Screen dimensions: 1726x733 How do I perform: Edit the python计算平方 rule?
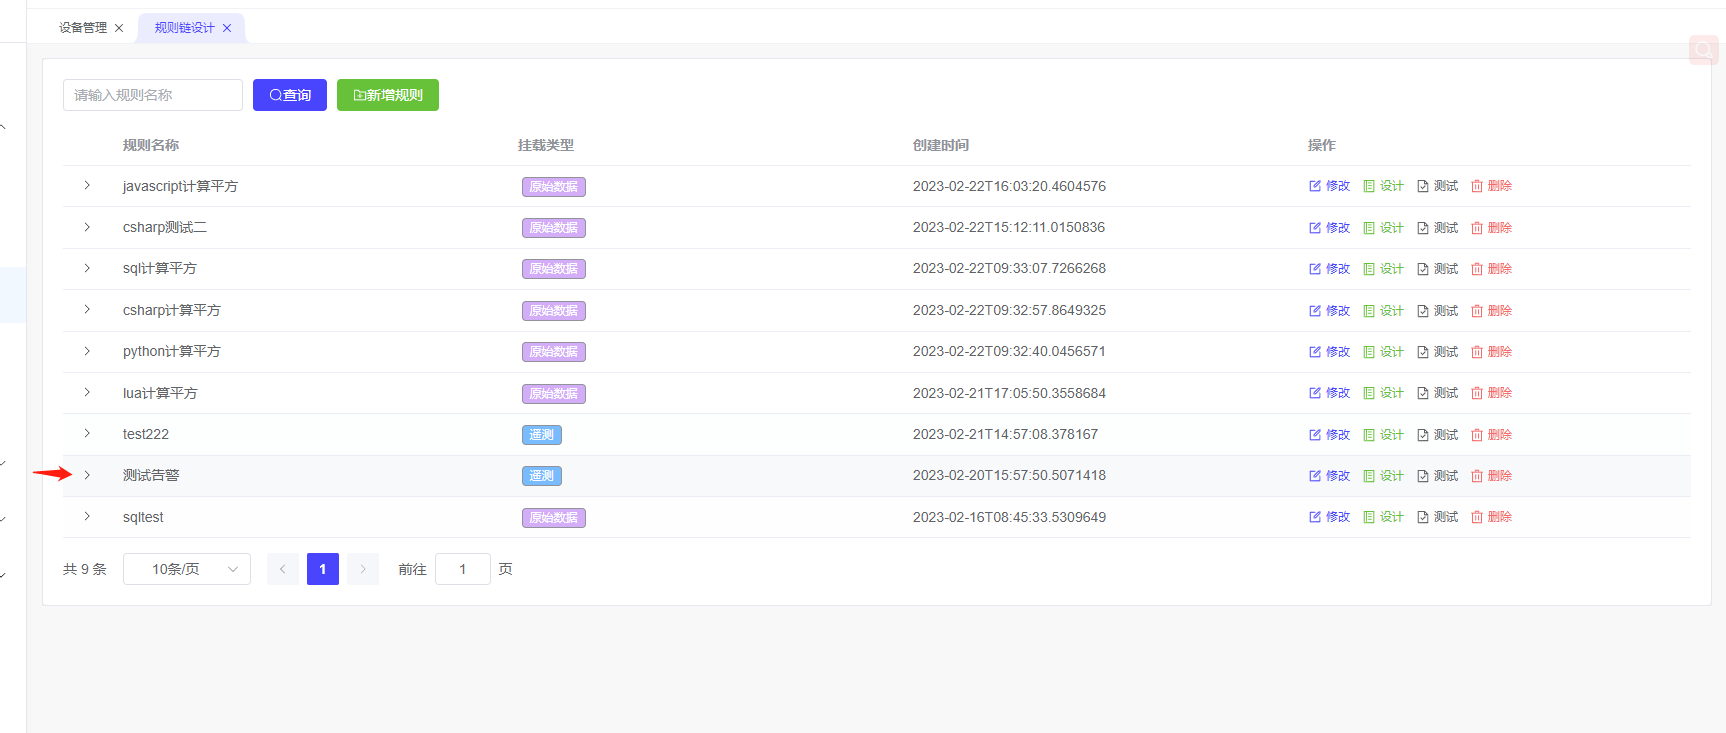(x=1329, y=352)
